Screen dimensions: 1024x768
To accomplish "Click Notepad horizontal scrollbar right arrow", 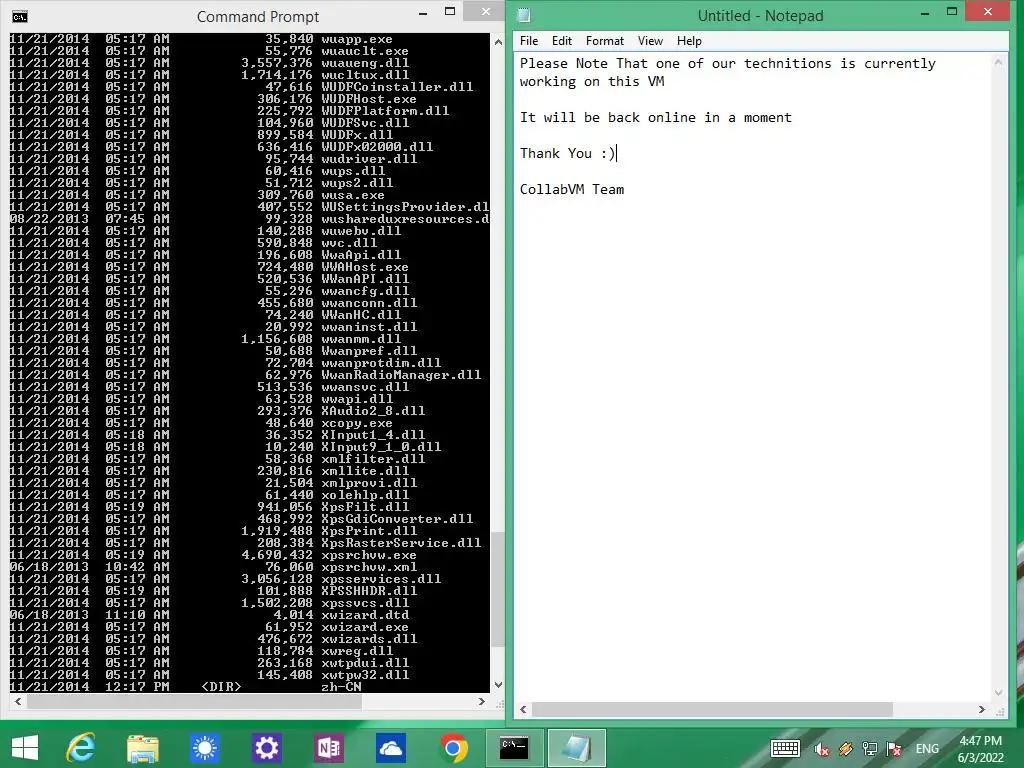I will tap(982, 709).
